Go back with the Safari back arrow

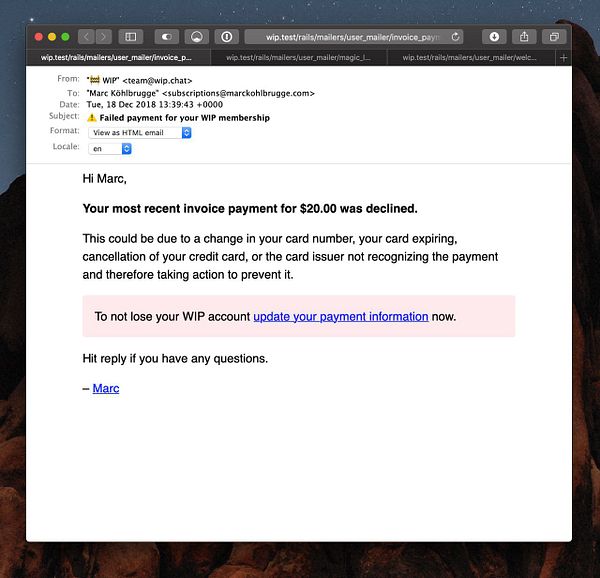point(86,37)
